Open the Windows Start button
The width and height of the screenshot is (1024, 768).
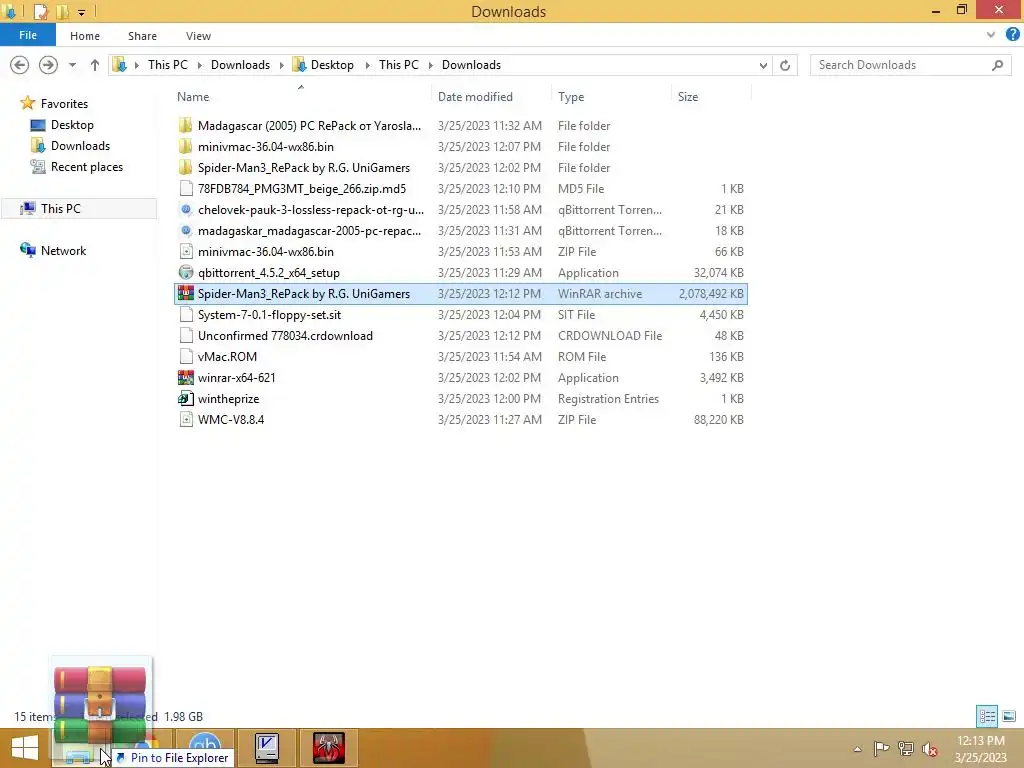coord(25,748)
